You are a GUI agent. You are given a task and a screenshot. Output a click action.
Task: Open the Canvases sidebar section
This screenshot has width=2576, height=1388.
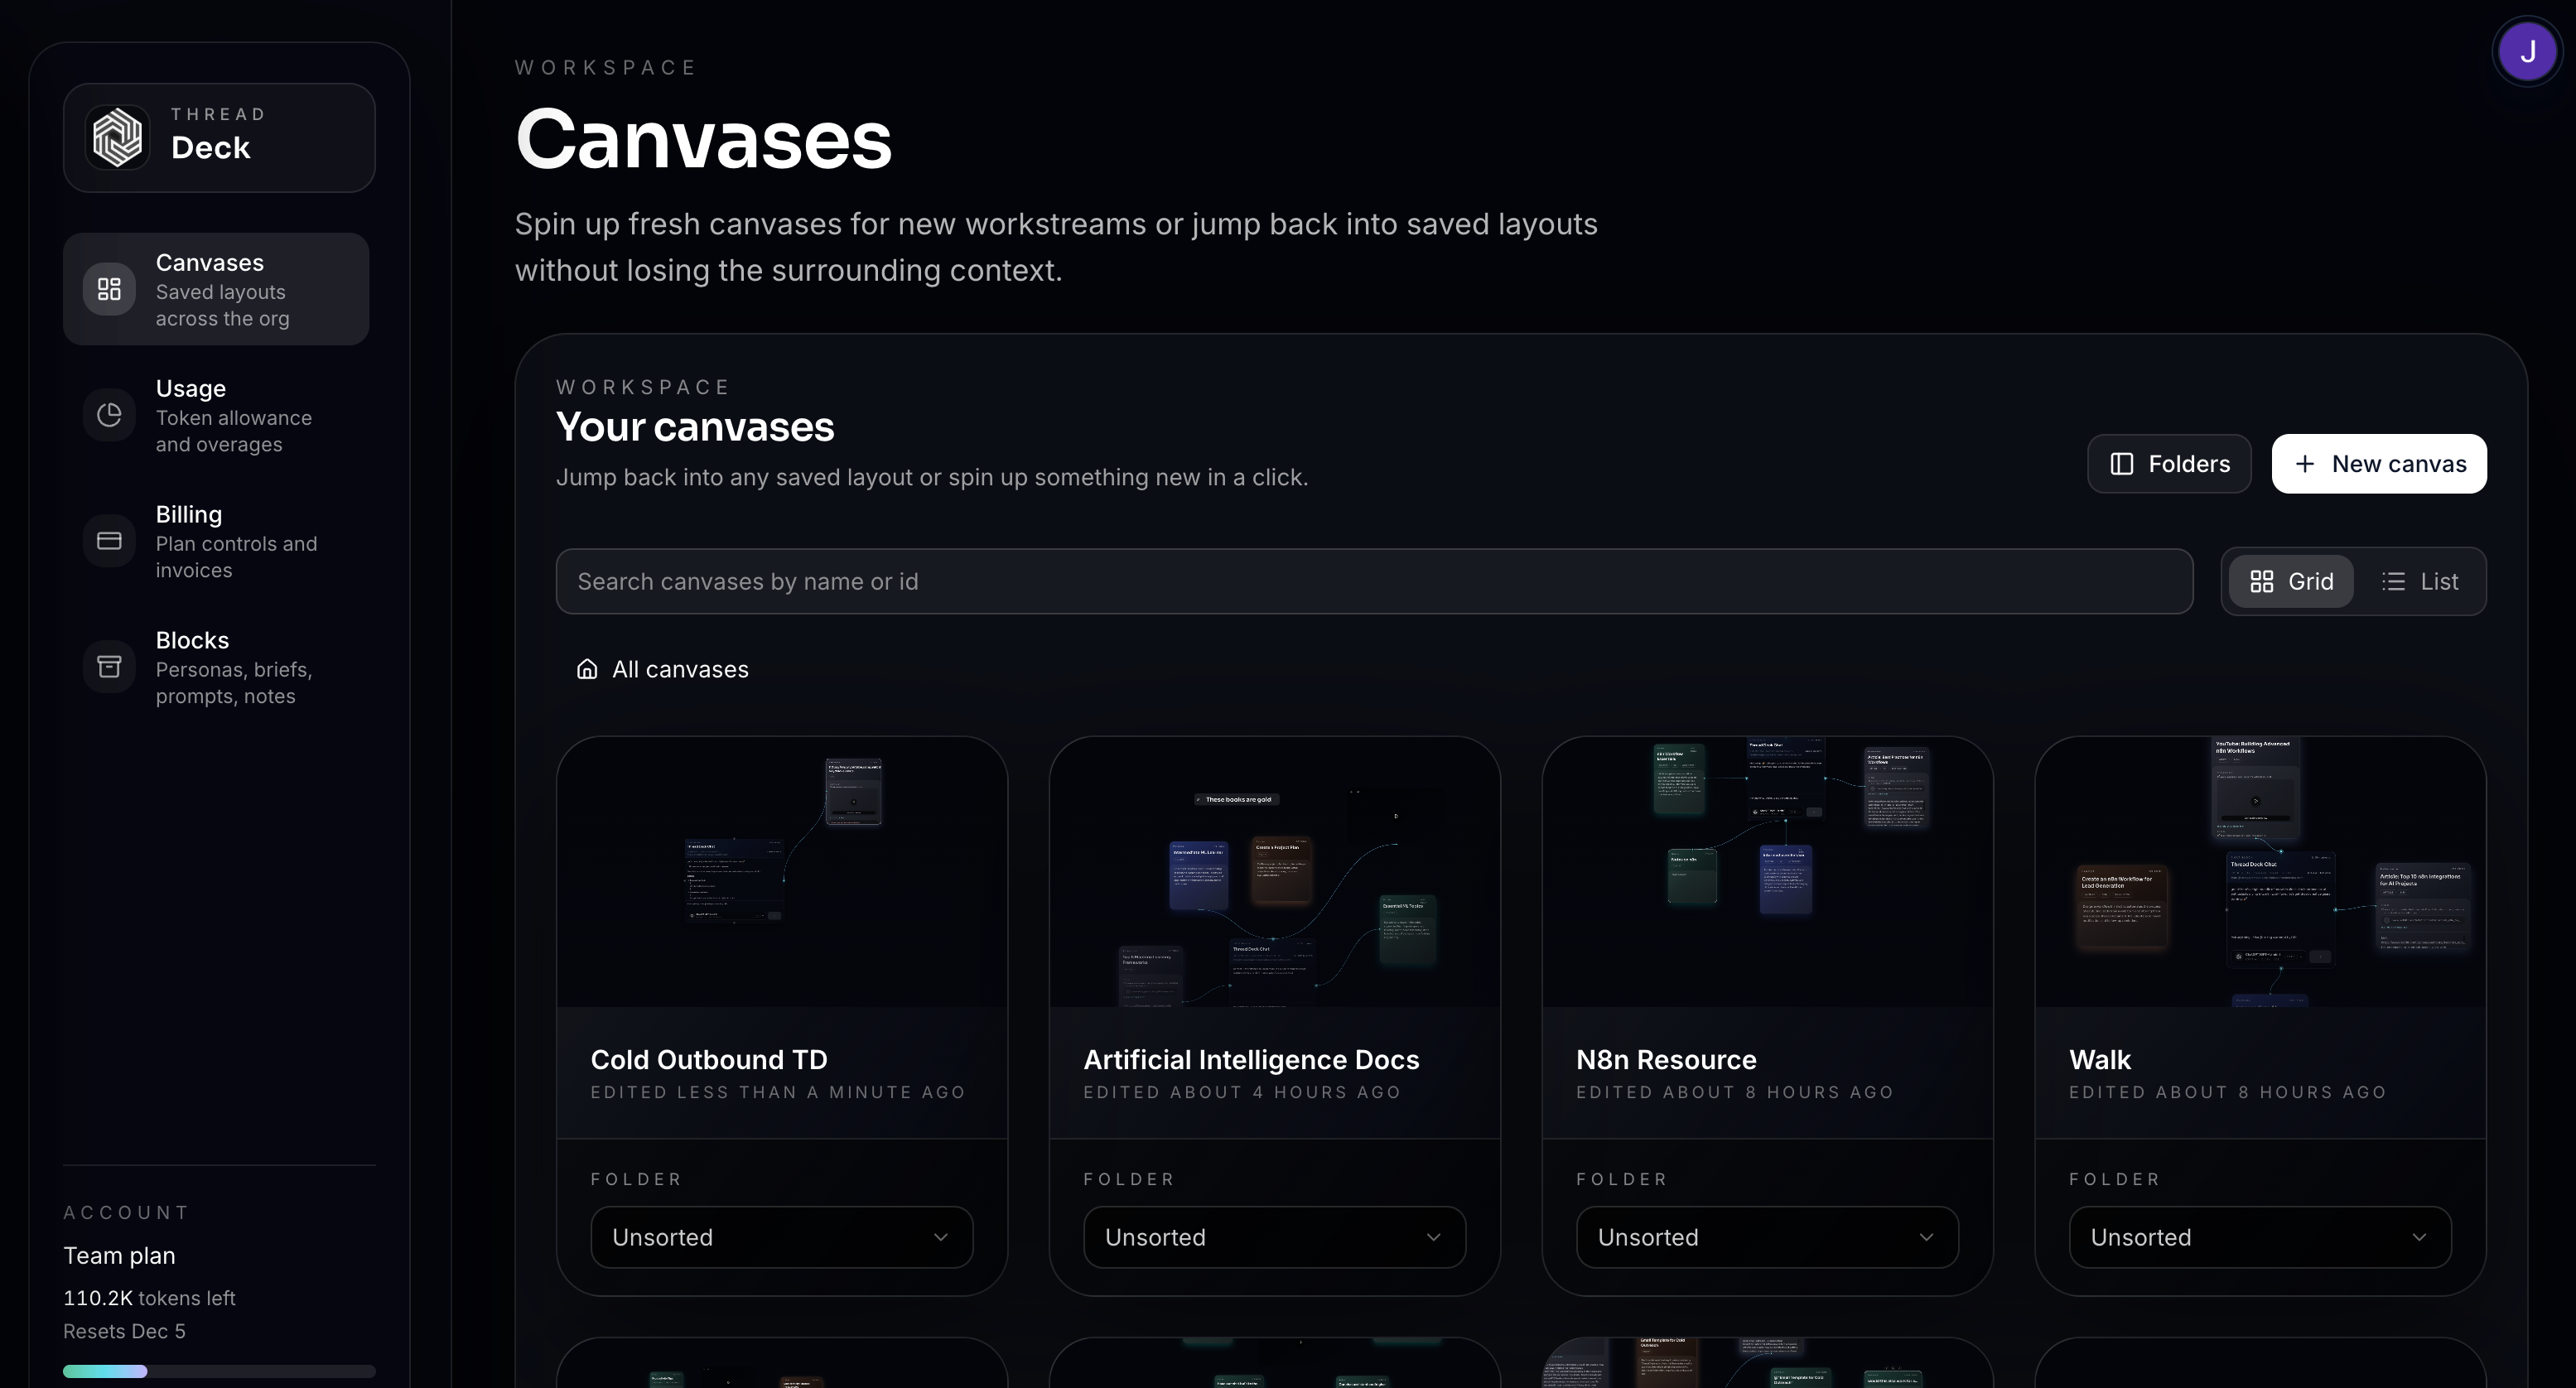[216, 289]
